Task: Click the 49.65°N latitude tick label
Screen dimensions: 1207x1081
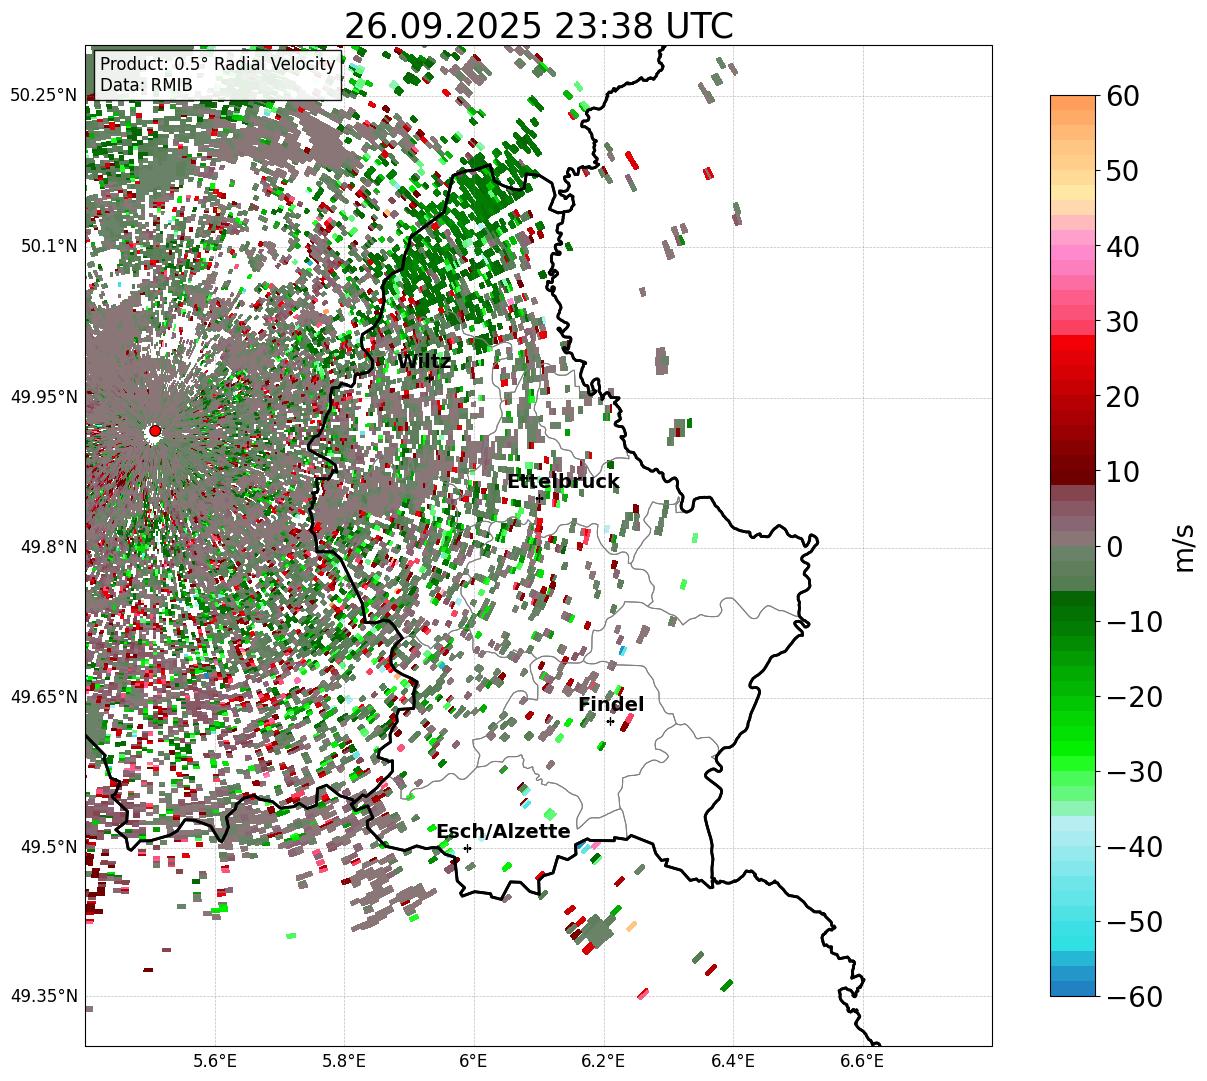Action: coord(43,697)
